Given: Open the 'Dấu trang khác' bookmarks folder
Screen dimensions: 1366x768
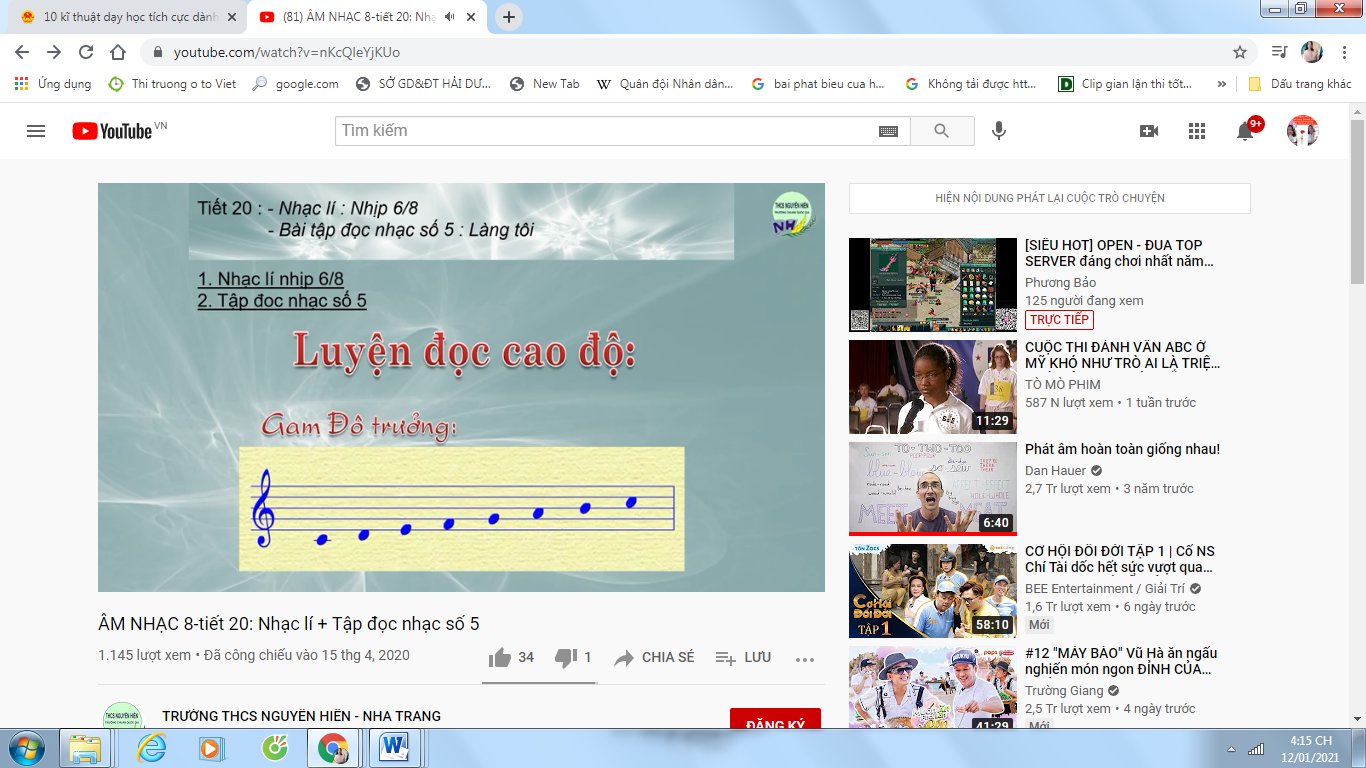Looking at the screenshot, I should [x=1300, y=84].
